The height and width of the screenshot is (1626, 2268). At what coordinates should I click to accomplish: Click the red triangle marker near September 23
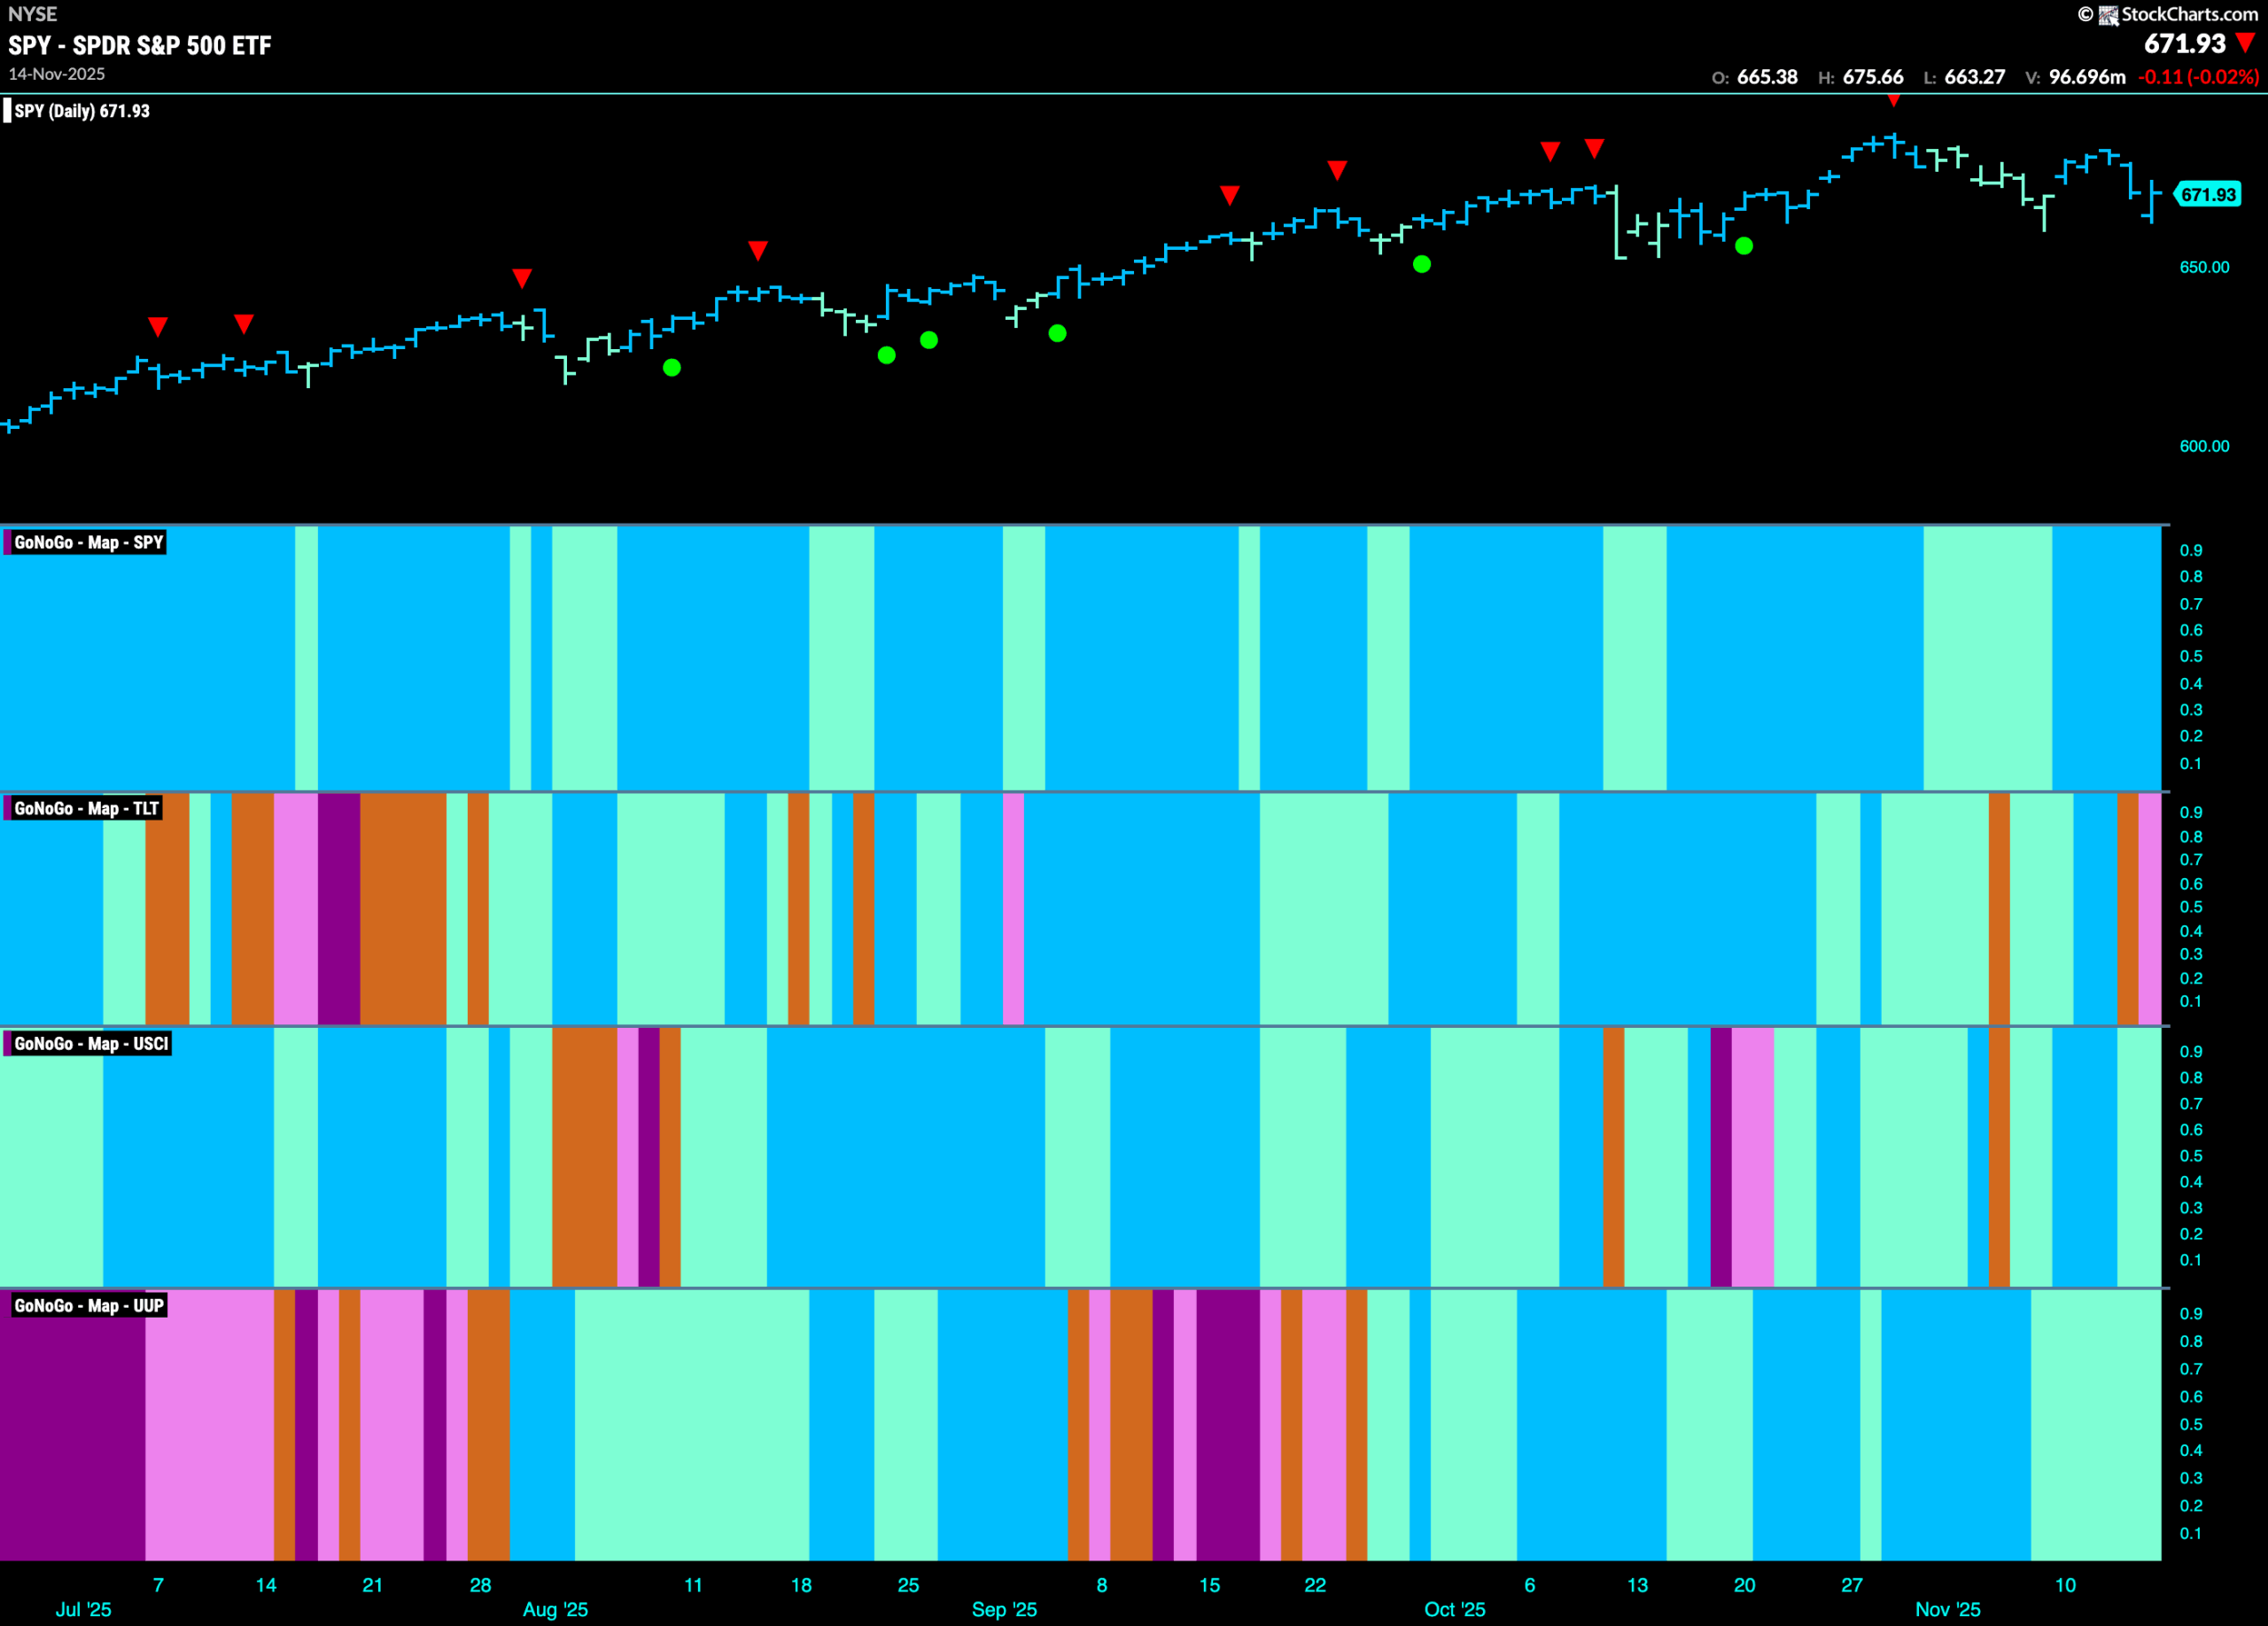click(1337, 170)
